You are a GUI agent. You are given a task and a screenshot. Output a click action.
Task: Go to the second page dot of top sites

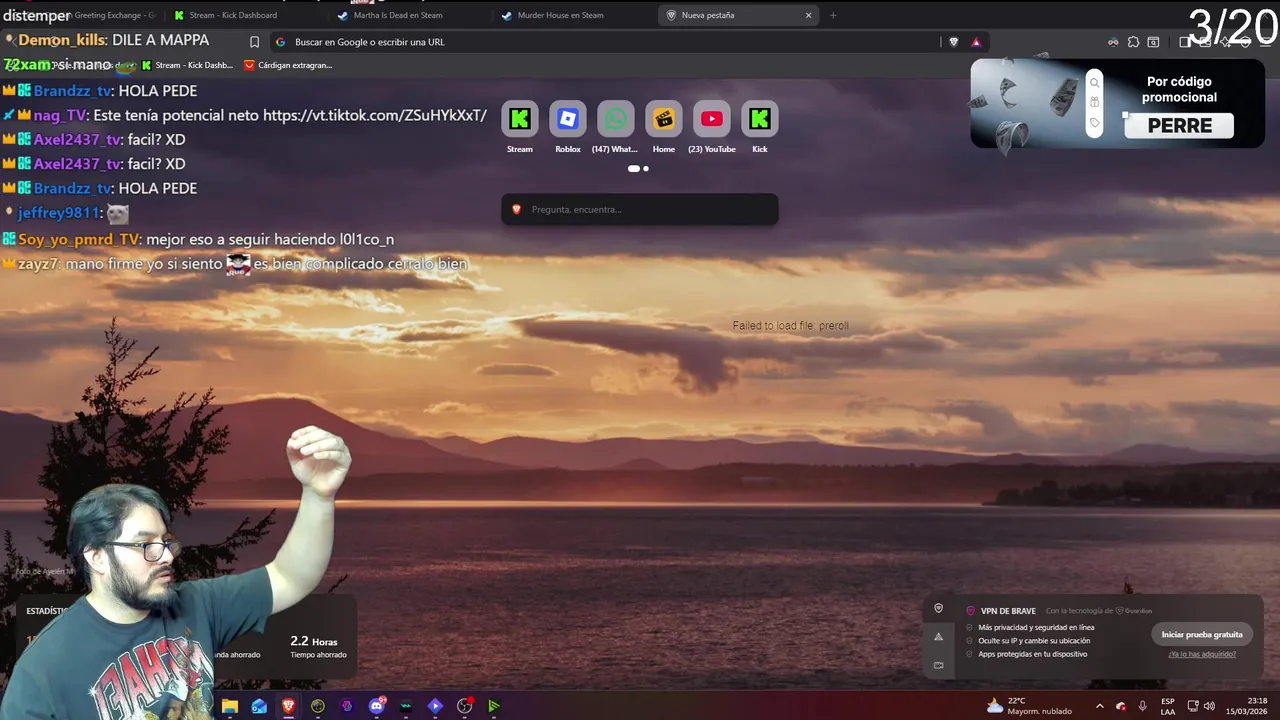tap(646, 169)
